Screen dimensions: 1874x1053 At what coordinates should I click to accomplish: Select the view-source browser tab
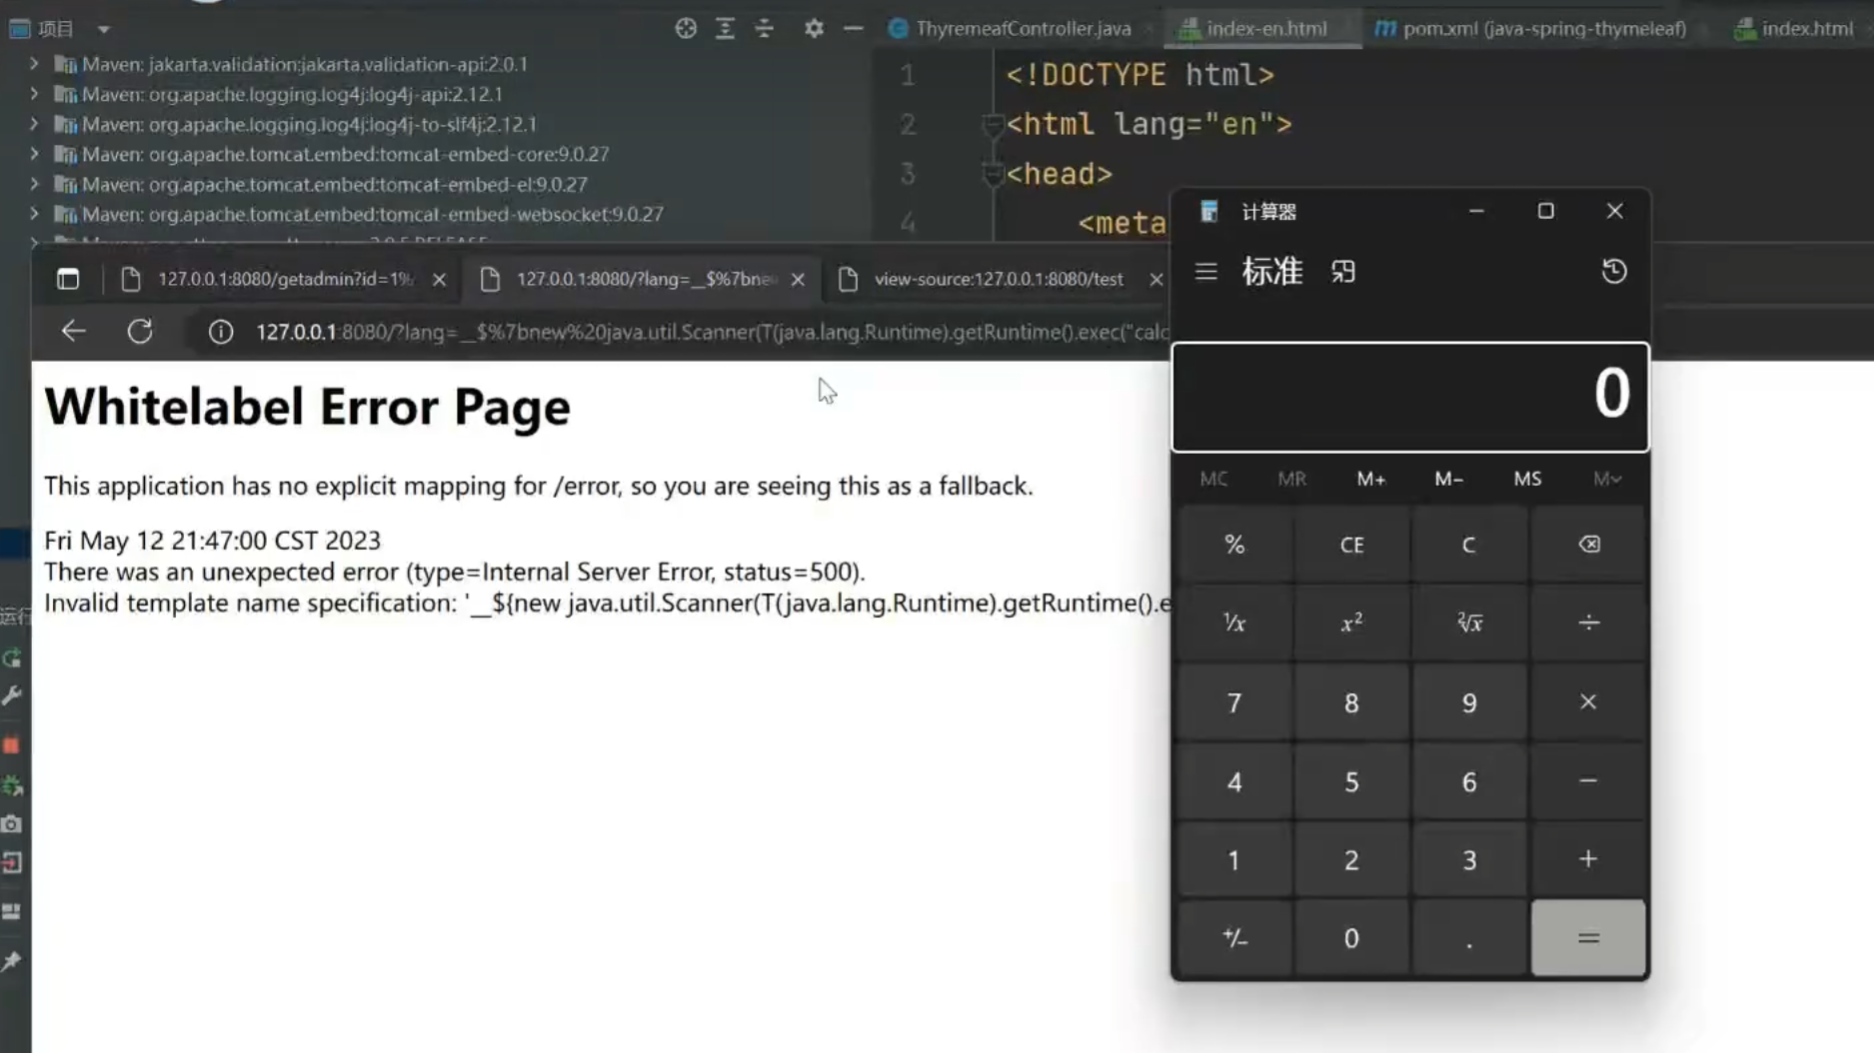[997, 279]
